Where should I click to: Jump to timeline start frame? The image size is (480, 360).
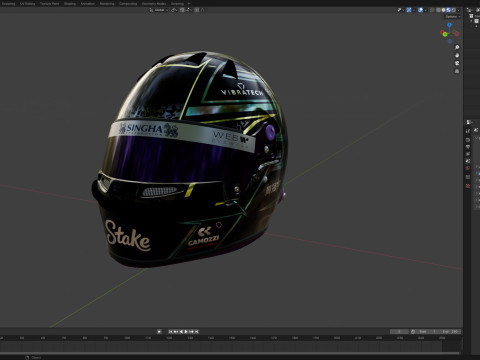tap(170, 332)
